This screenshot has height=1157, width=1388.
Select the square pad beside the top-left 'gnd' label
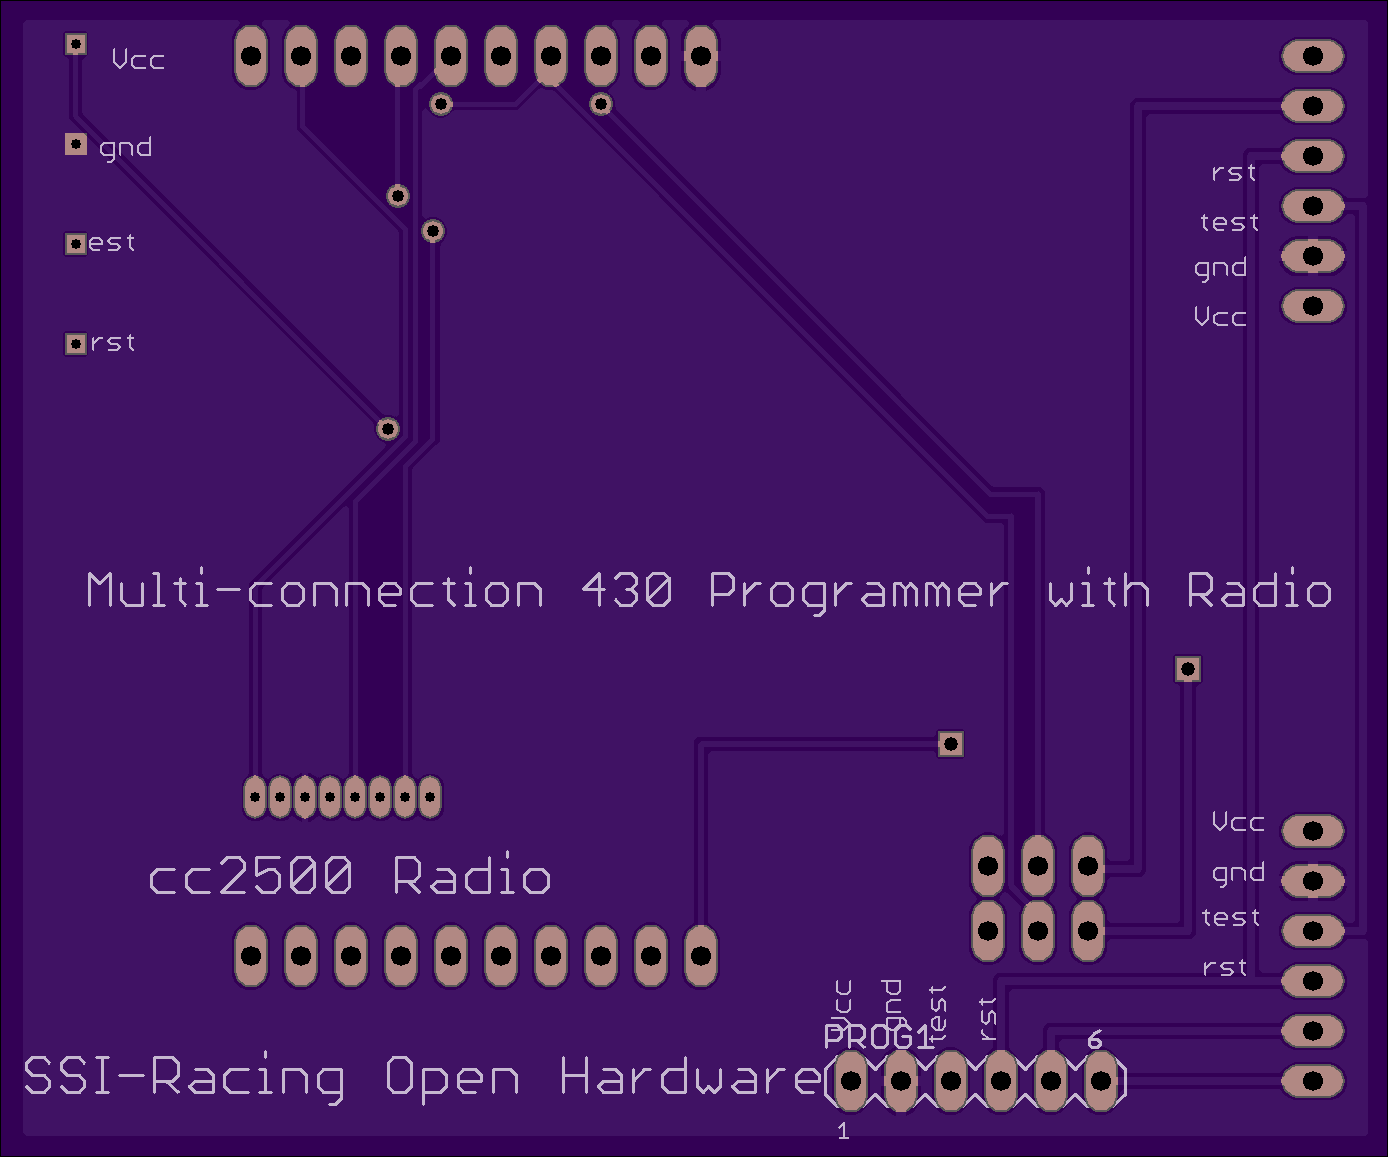click(x=76, y=144)
